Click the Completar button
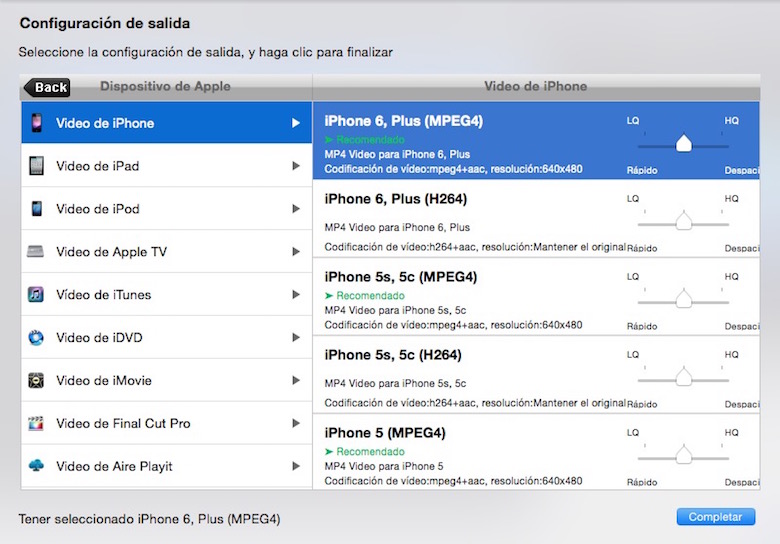The image size is (780, 544). [715, 517]
